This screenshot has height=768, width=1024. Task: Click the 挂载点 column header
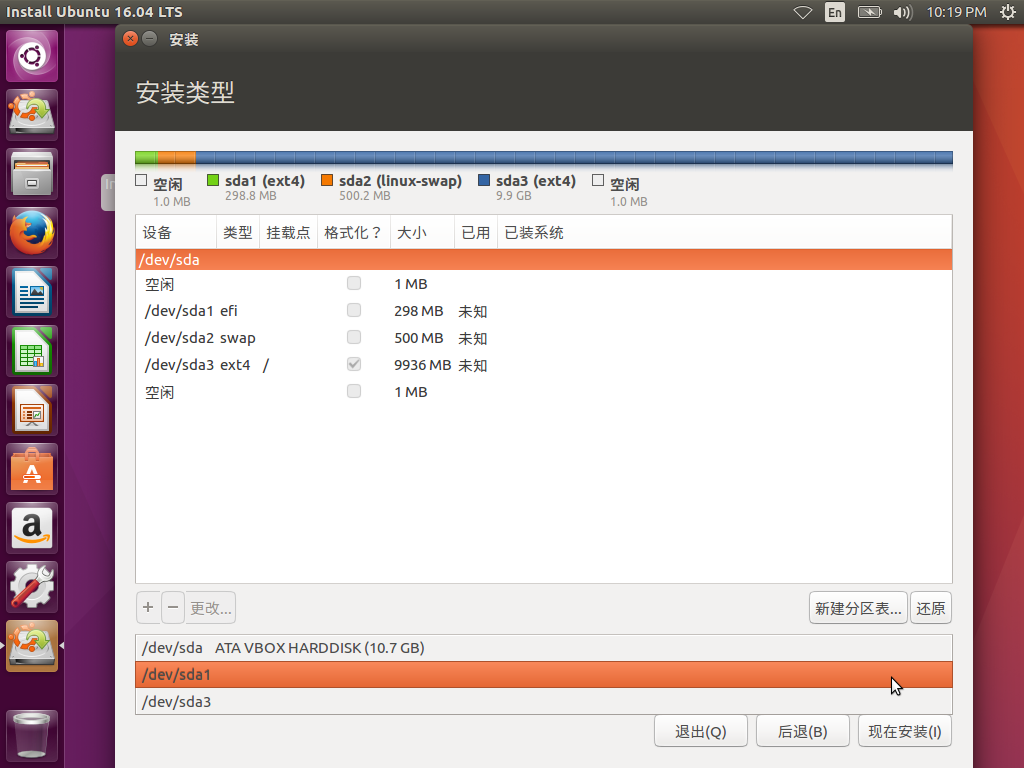tap(288, 232)
